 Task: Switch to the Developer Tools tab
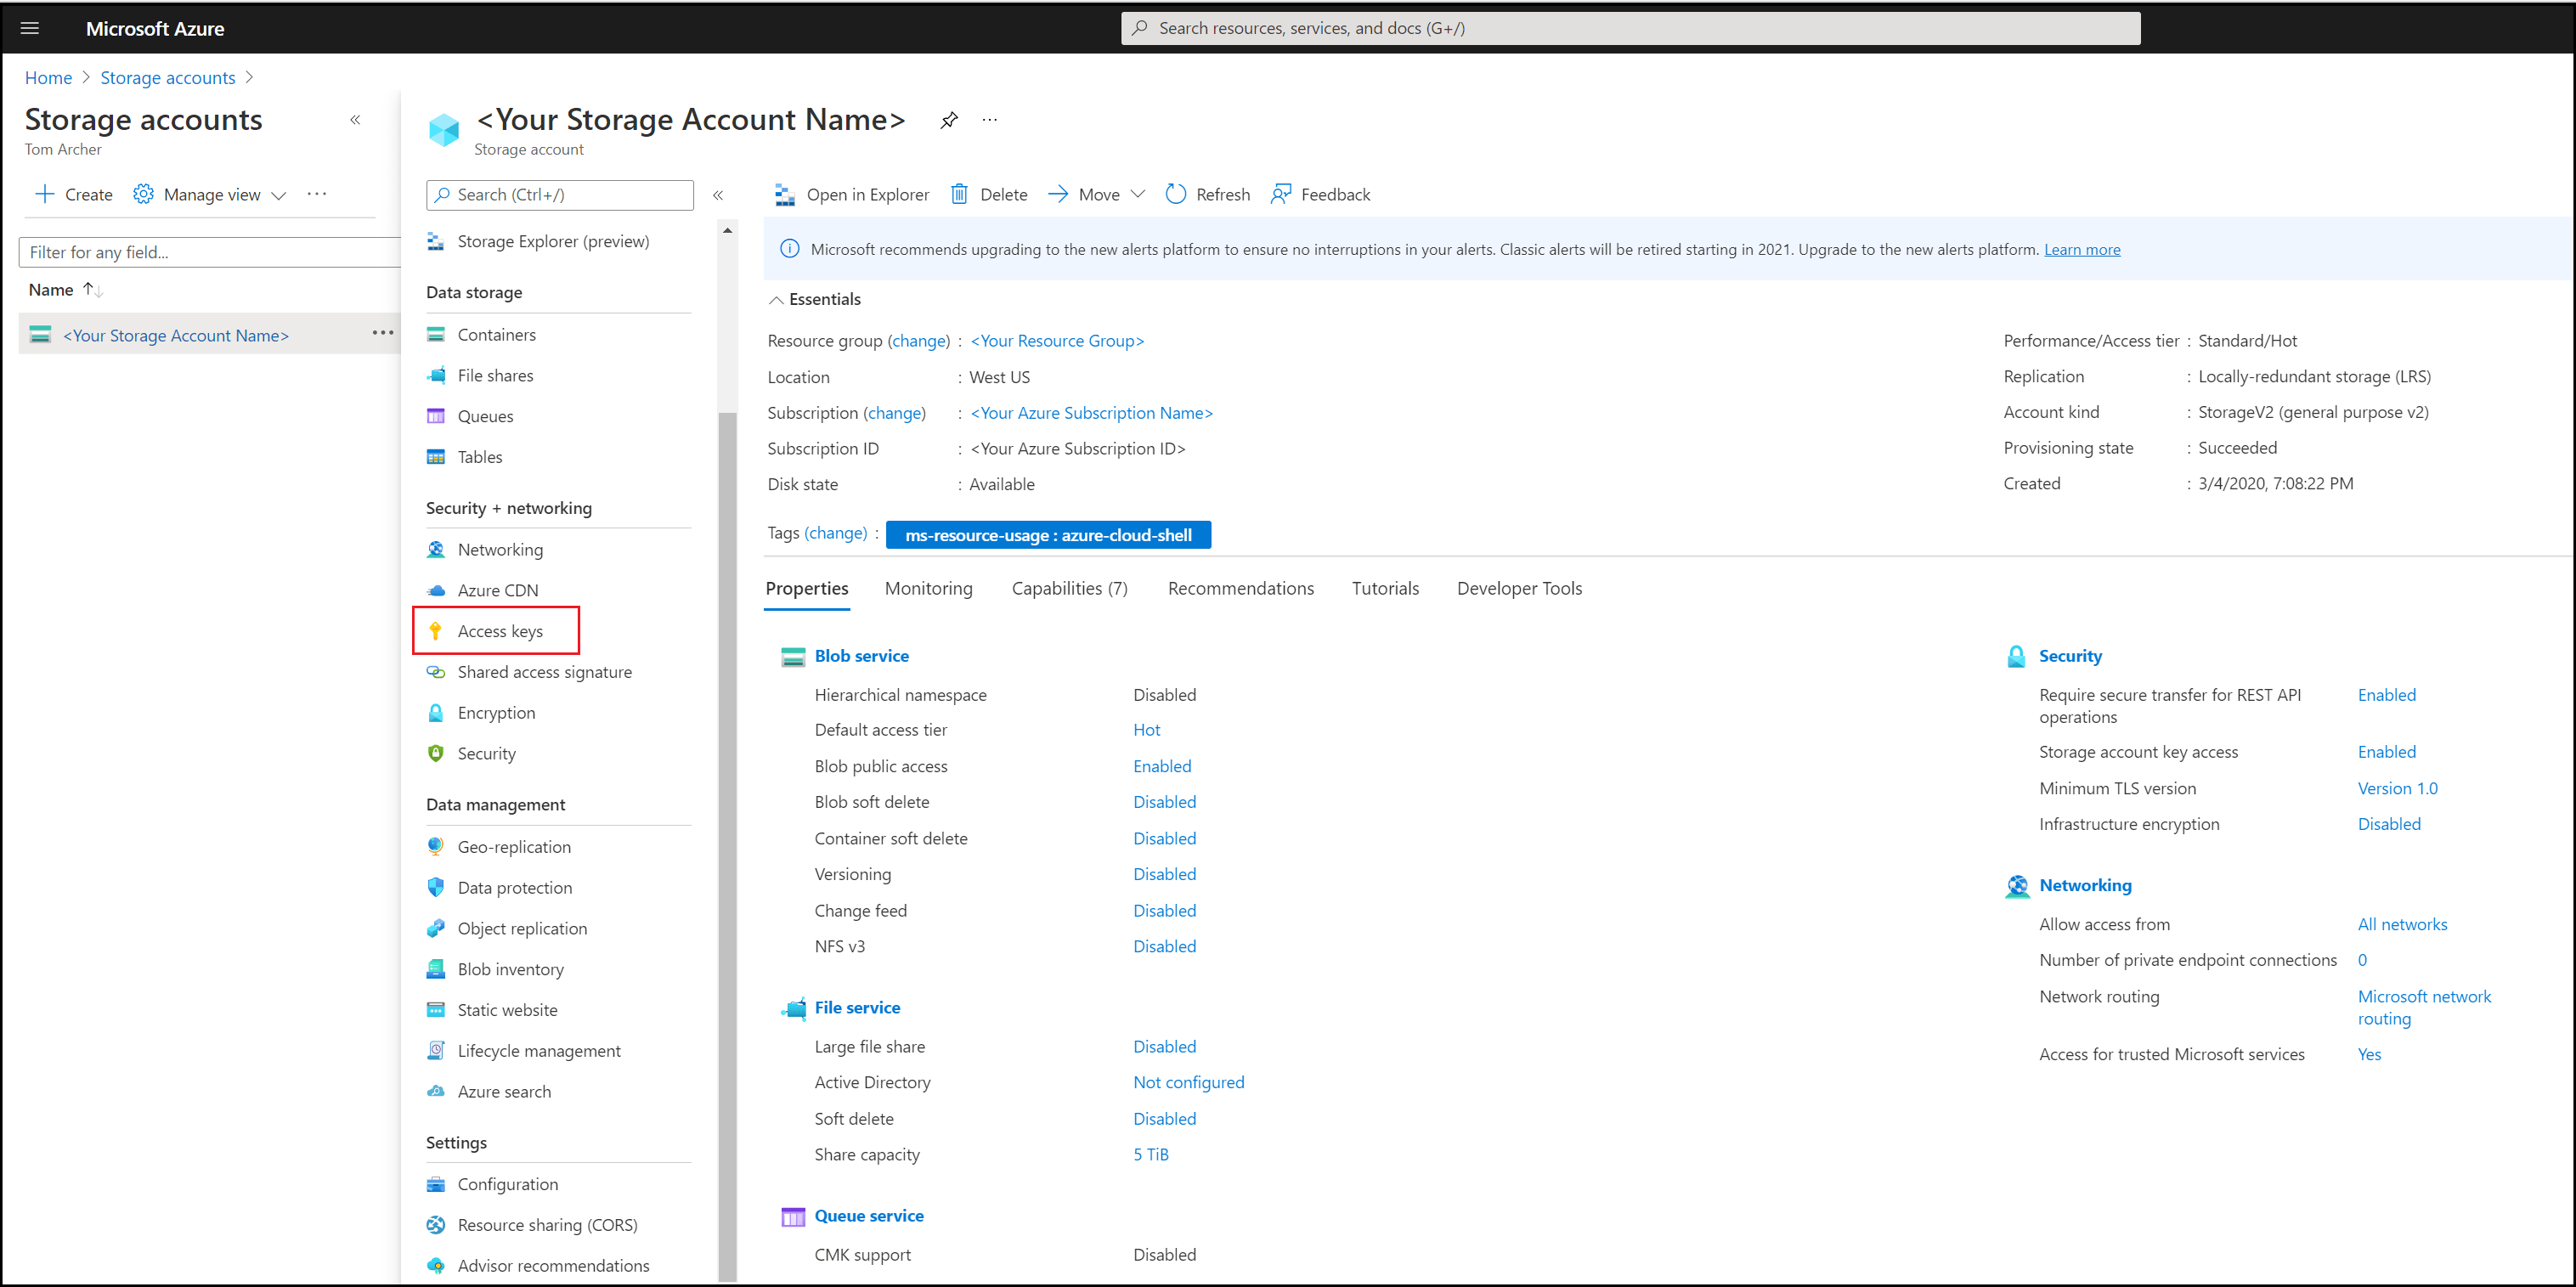pyautogui.click(x=1519, y=588)
